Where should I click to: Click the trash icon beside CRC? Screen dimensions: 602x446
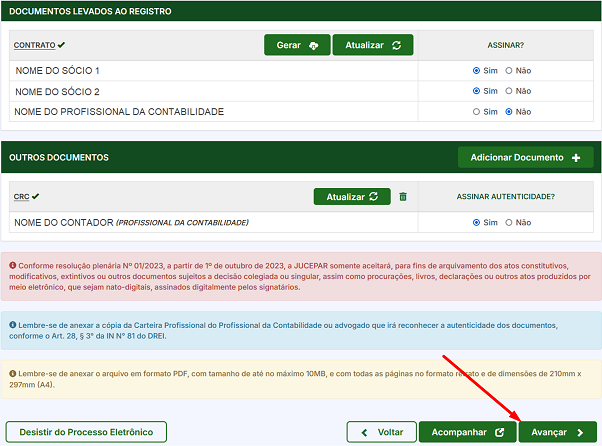(403, 197)
